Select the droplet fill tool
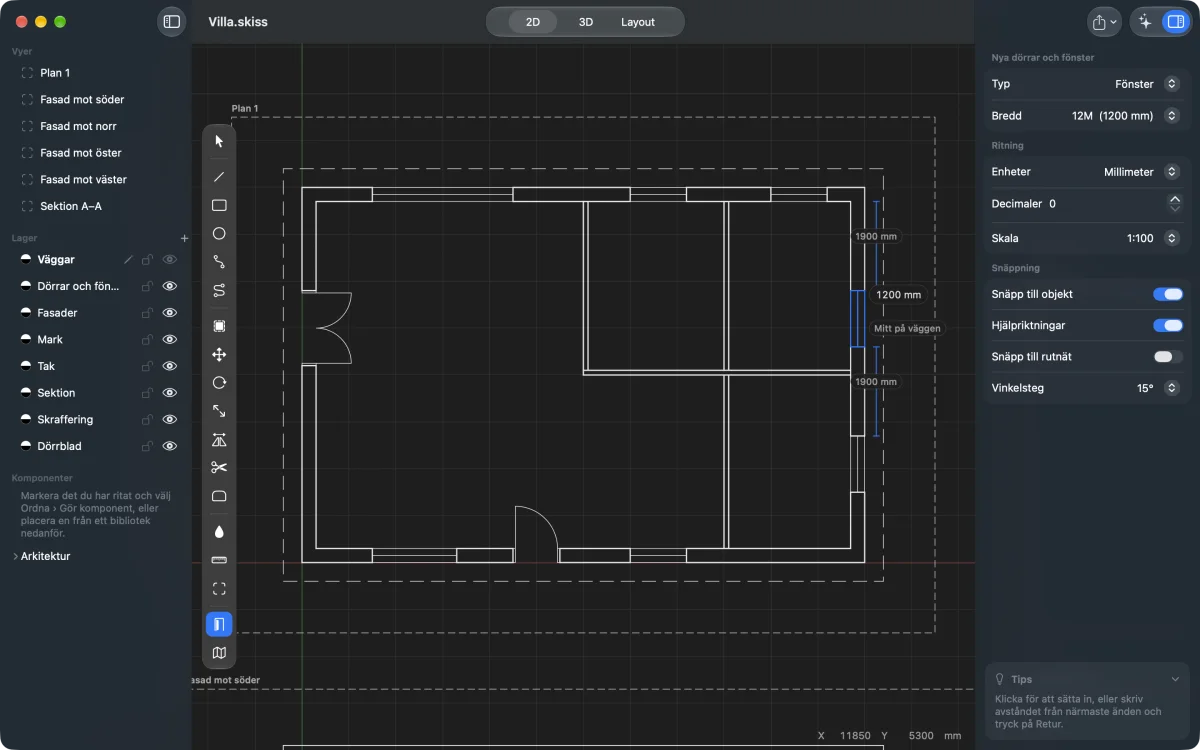The width and height of the screenshot is (1200, 750). click(219, 531)
